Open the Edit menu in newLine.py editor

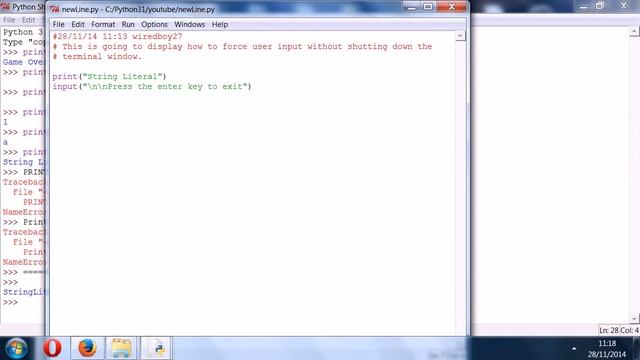point(78,24)
